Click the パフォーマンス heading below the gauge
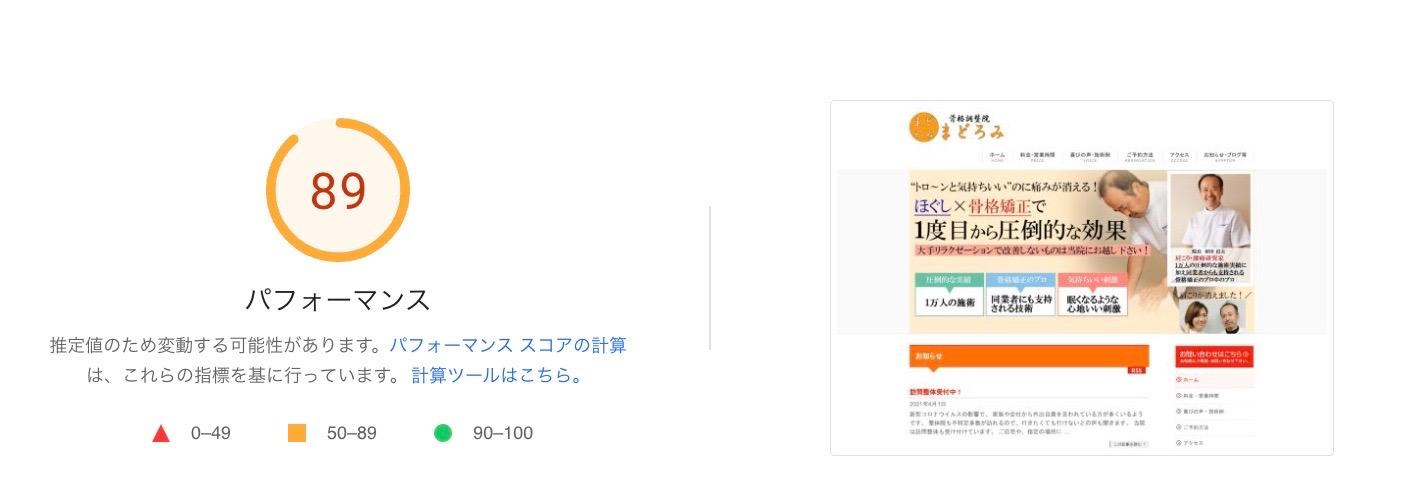1402x486 pixels. pos(338,299)
